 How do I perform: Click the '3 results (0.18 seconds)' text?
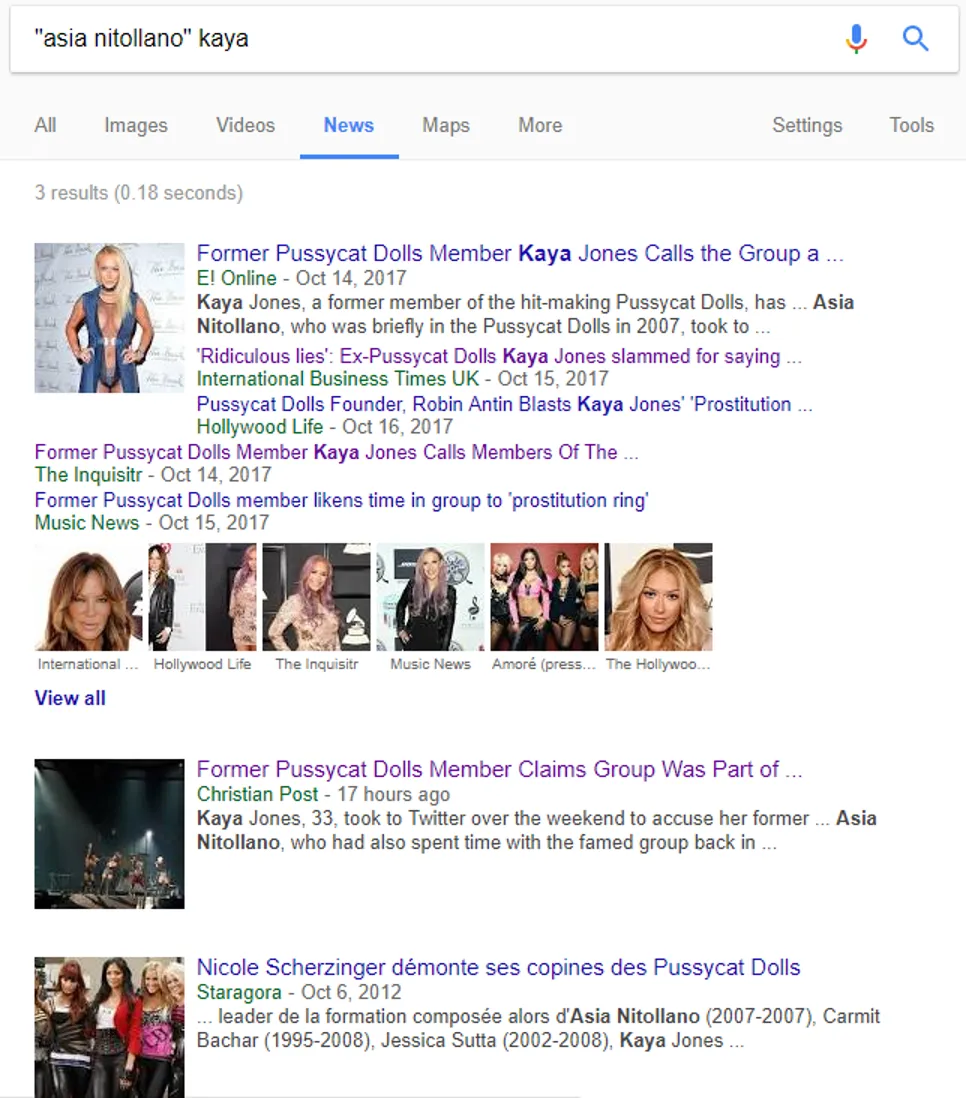139,193
